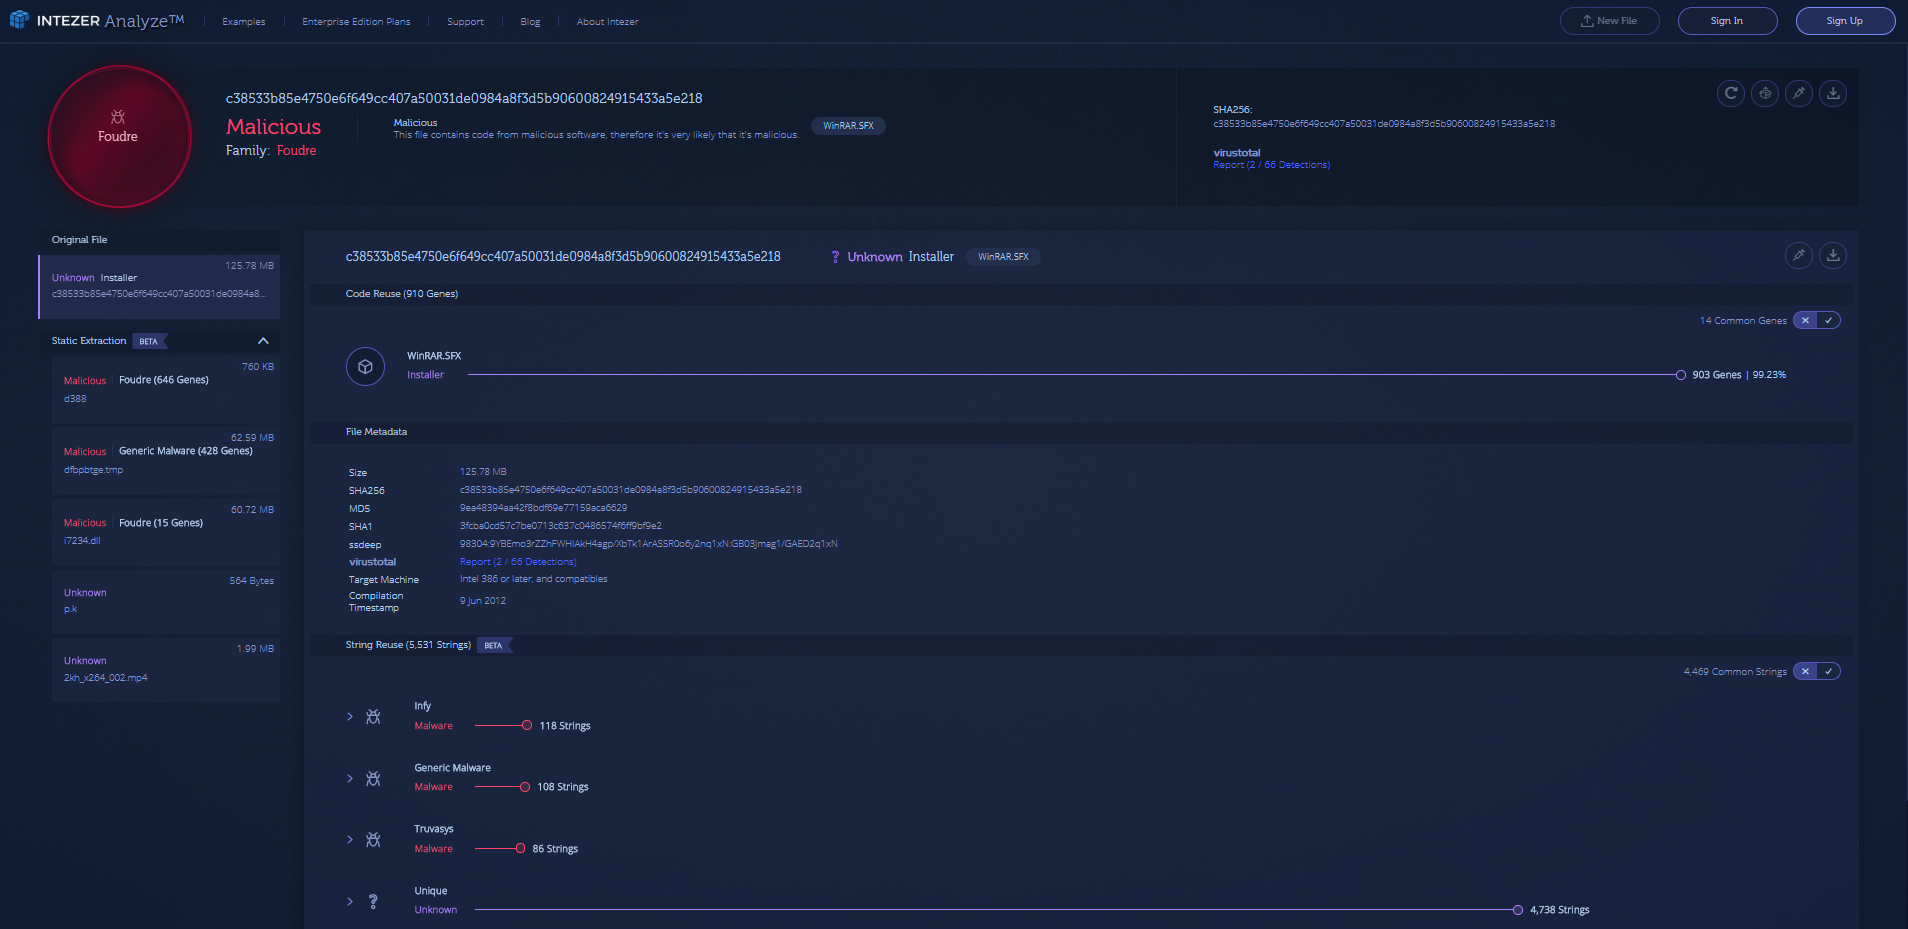Click the re-analyze refresh icon in header

(x=1731, y=93)
